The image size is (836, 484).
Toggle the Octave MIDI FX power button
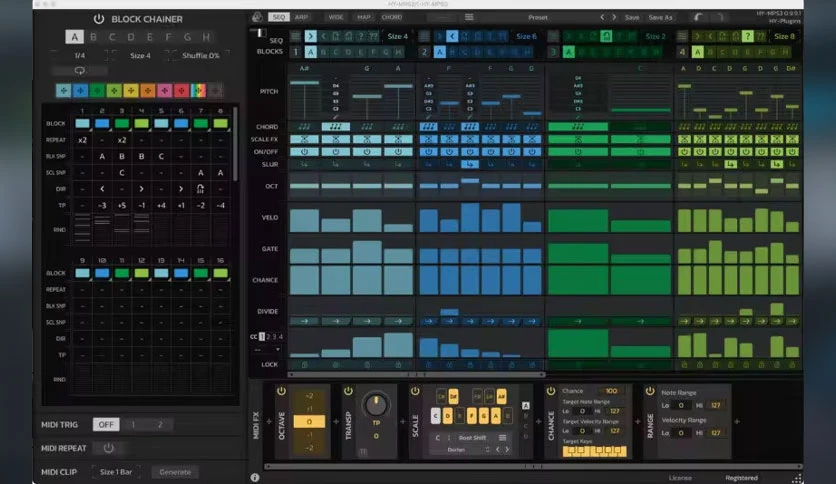pyautogui.click(x=282, y=391)
